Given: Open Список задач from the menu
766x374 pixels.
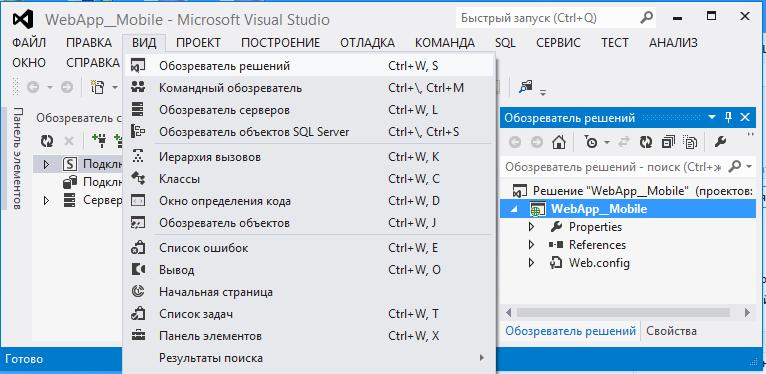Looking at the screenshot, I should pyautogui.click(x=309, y=314).
